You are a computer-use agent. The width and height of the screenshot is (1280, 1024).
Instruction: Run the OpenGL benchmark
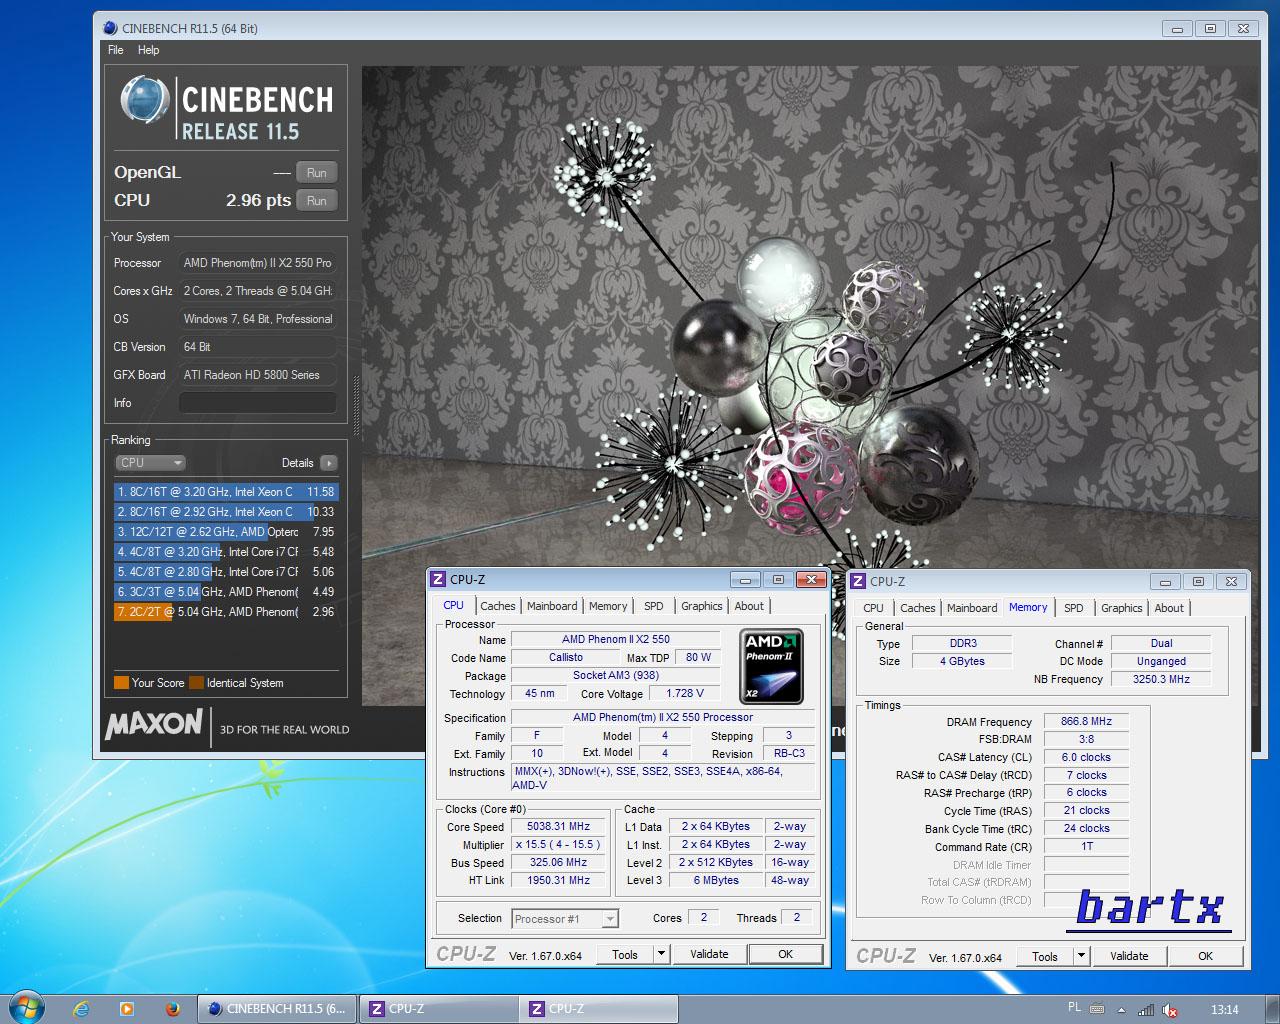316,173
